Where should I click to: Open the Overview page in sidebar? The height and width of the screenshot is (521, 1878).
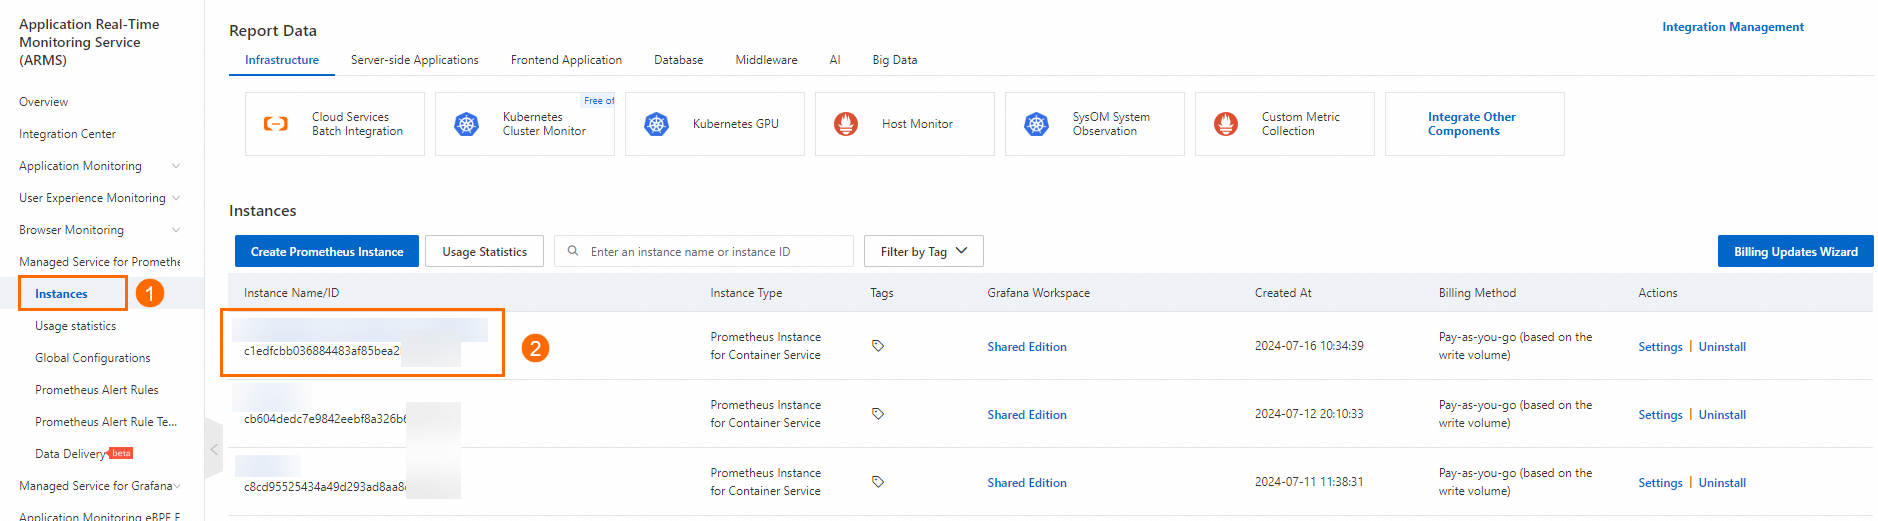tap(43, 102)
